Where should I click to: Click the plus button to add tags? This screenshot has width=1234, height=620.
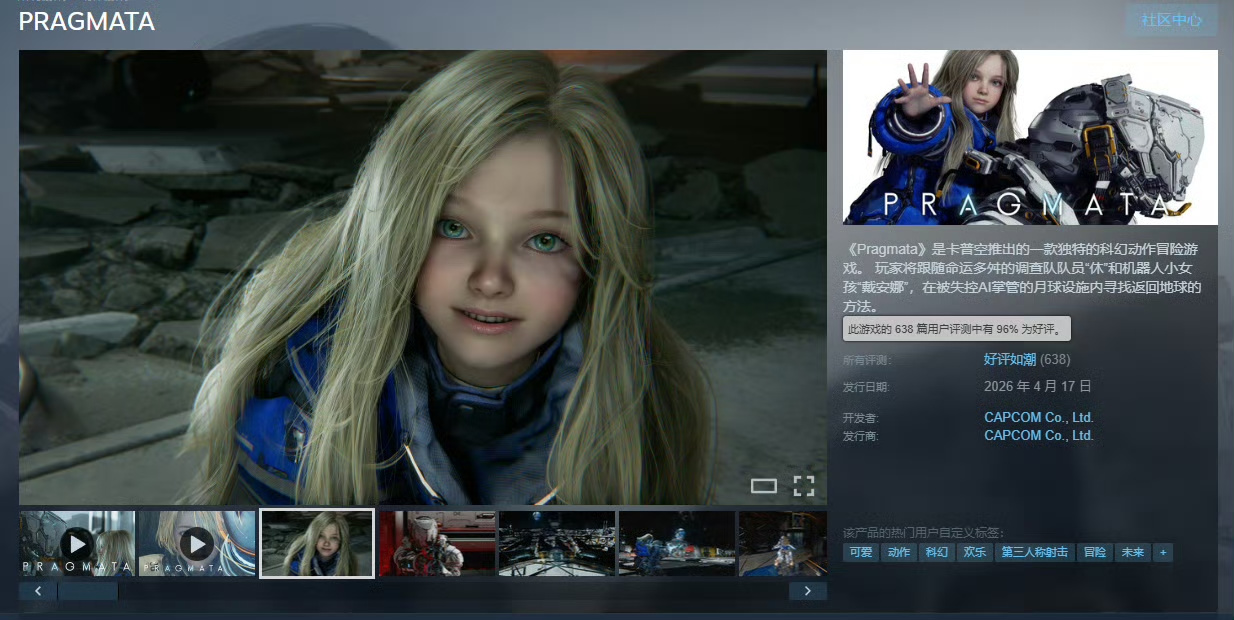(x=1162, y=552)
